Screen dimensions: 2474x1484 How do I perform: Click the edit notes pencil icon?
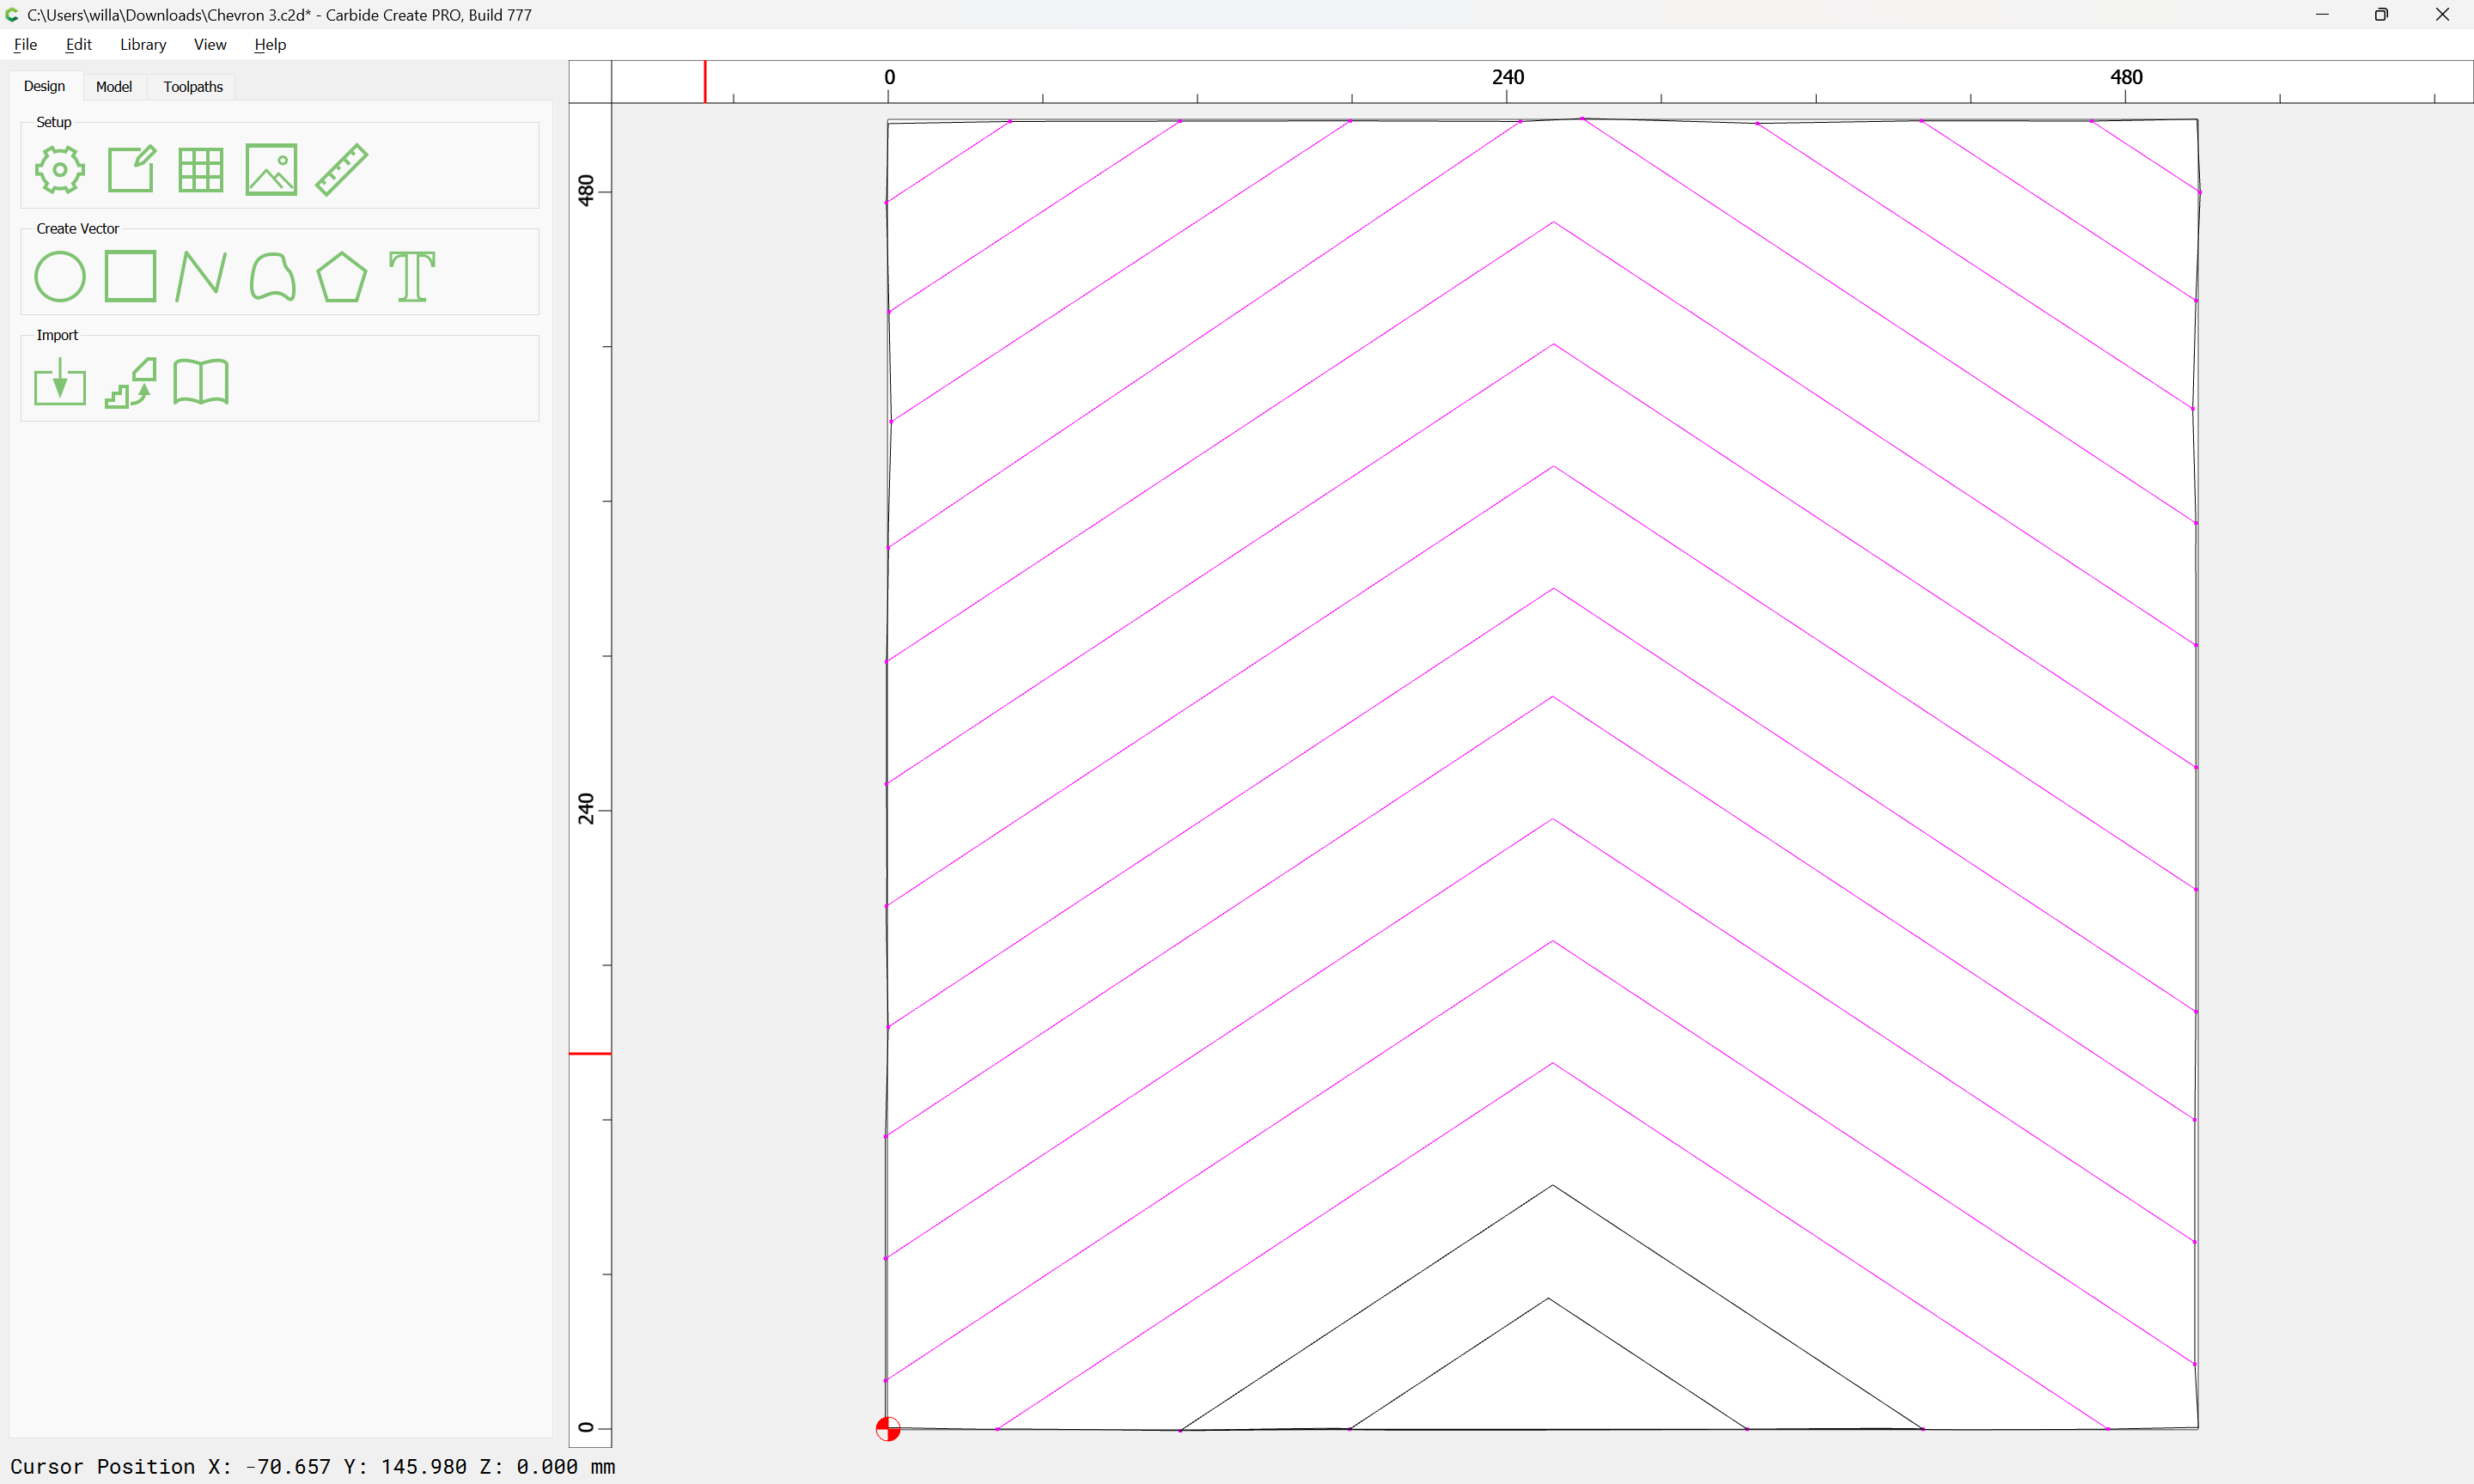[131, 169]
